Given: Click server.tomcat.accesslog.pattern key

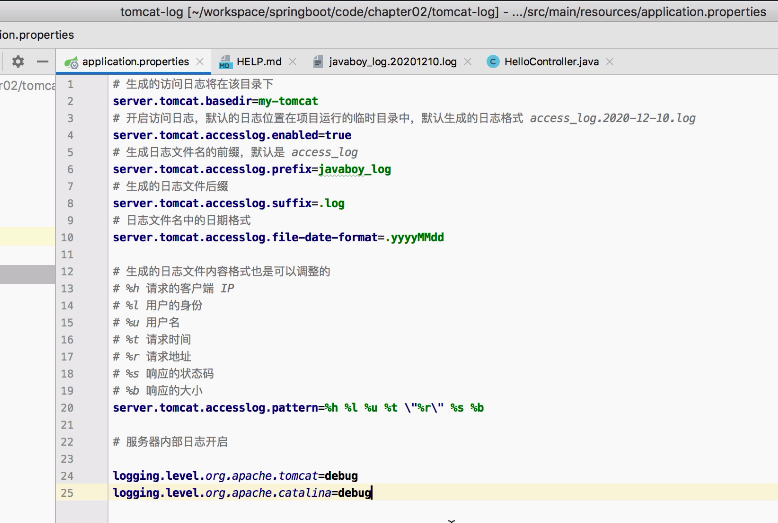Looking at the screenshot, I should pos(215,408).
